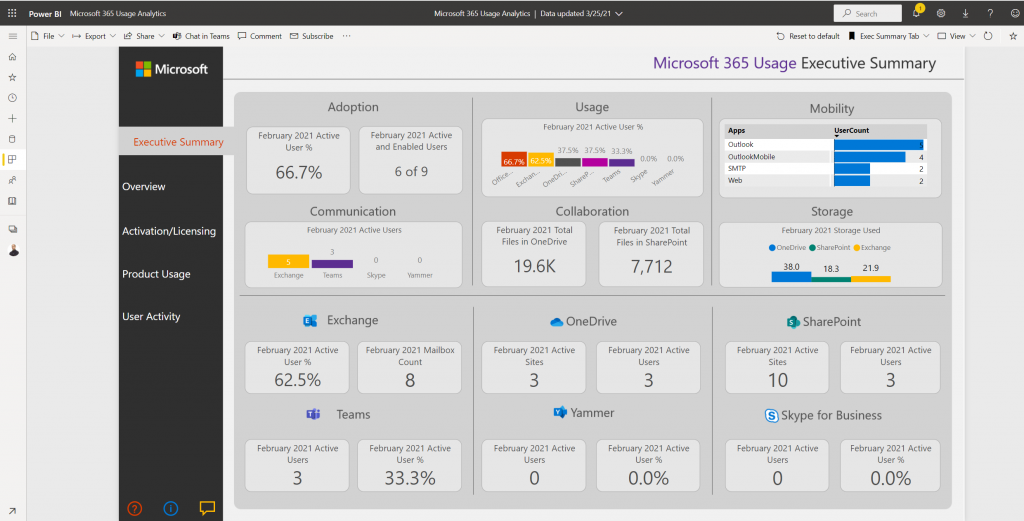
Task: Go to Home in the left navigation rail
Action: (12, 57)
